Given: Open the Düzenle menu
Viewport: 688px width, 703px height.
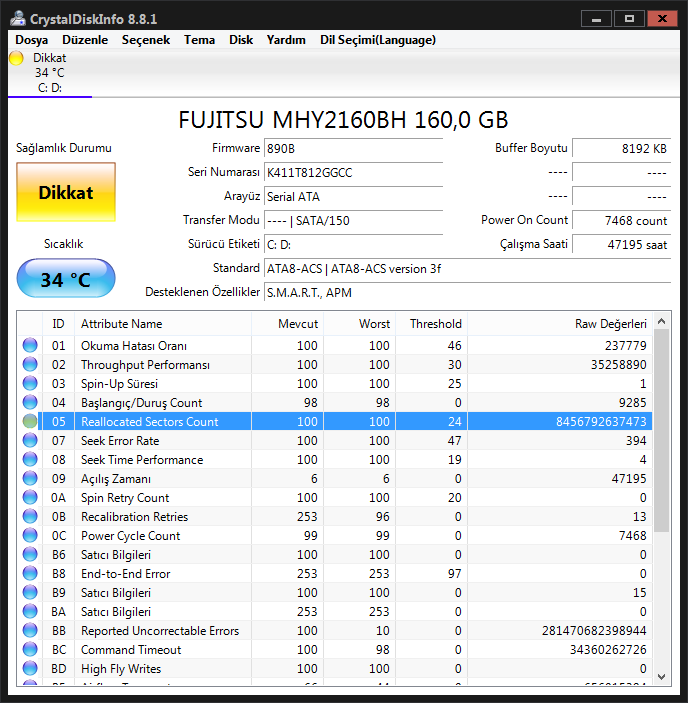Looking at the screenshot, I should (85, 40).
